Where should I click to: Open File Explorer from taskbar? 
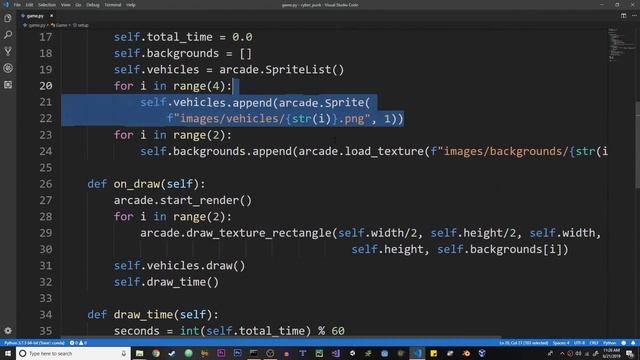(139, 353)
